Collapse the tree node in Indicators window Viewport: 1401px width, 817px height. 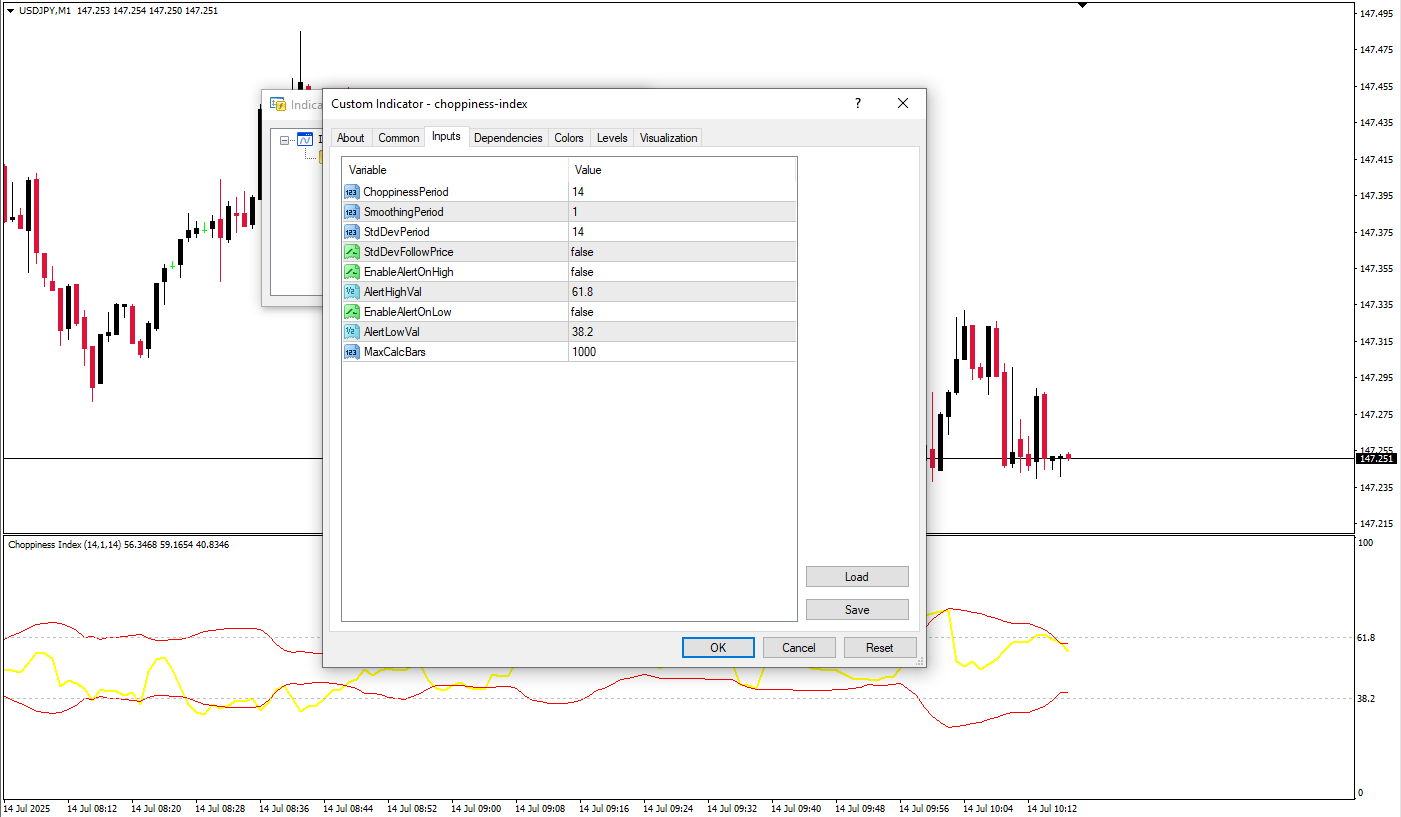tap(285, 140)
